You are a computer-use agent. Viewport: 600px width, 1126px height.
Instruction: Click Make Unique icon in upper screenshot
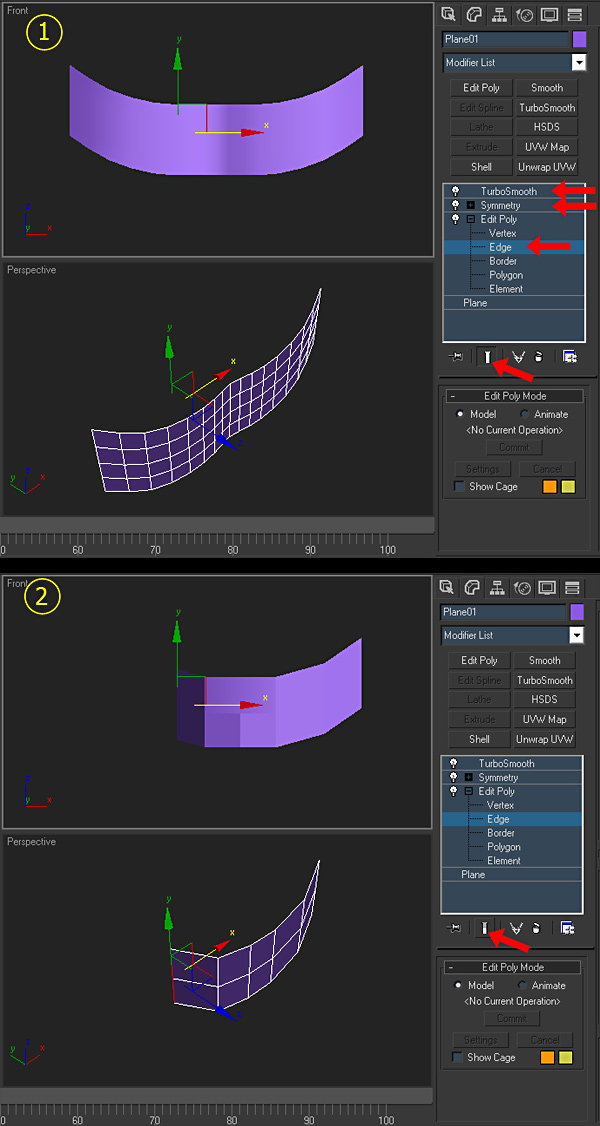(517, 357)
